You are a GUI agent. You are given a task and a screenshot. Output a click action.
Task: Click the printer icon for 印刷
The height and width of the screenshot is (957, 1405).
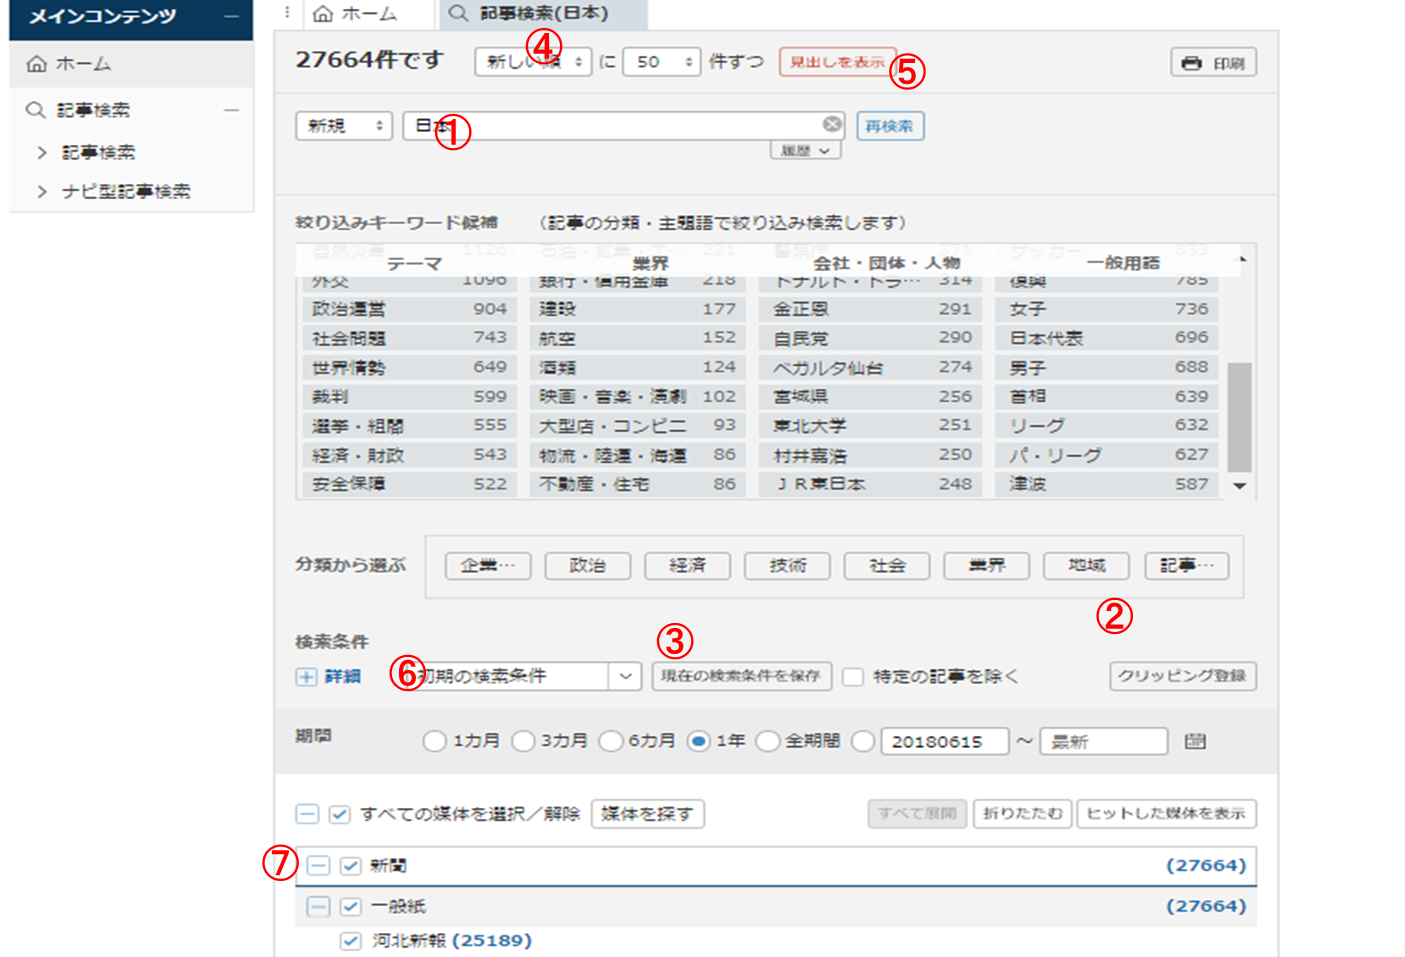(x=1191, y=63)
